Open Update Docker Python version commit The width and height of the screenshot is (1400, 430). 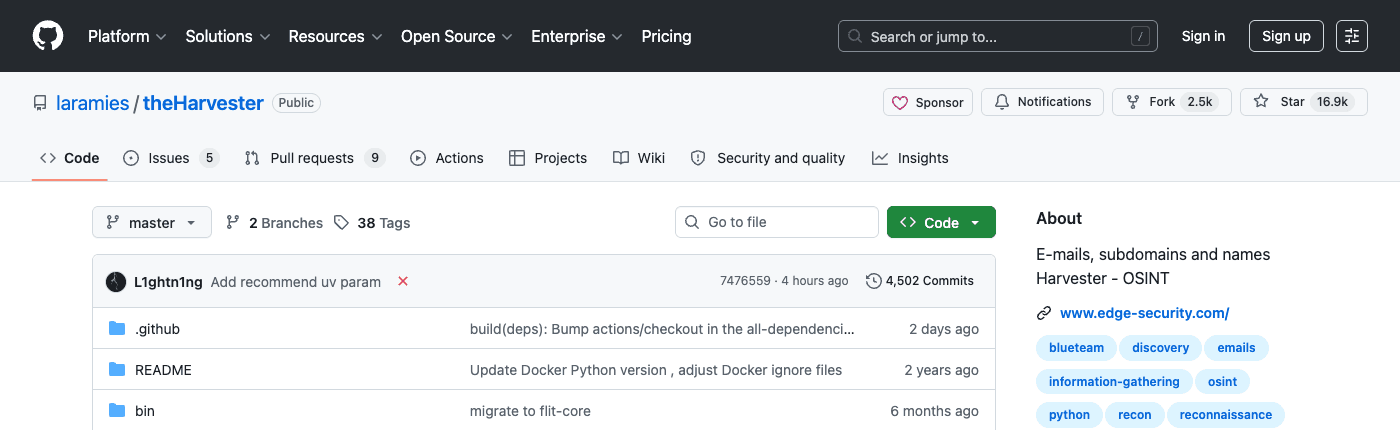(x=656, y=370)
